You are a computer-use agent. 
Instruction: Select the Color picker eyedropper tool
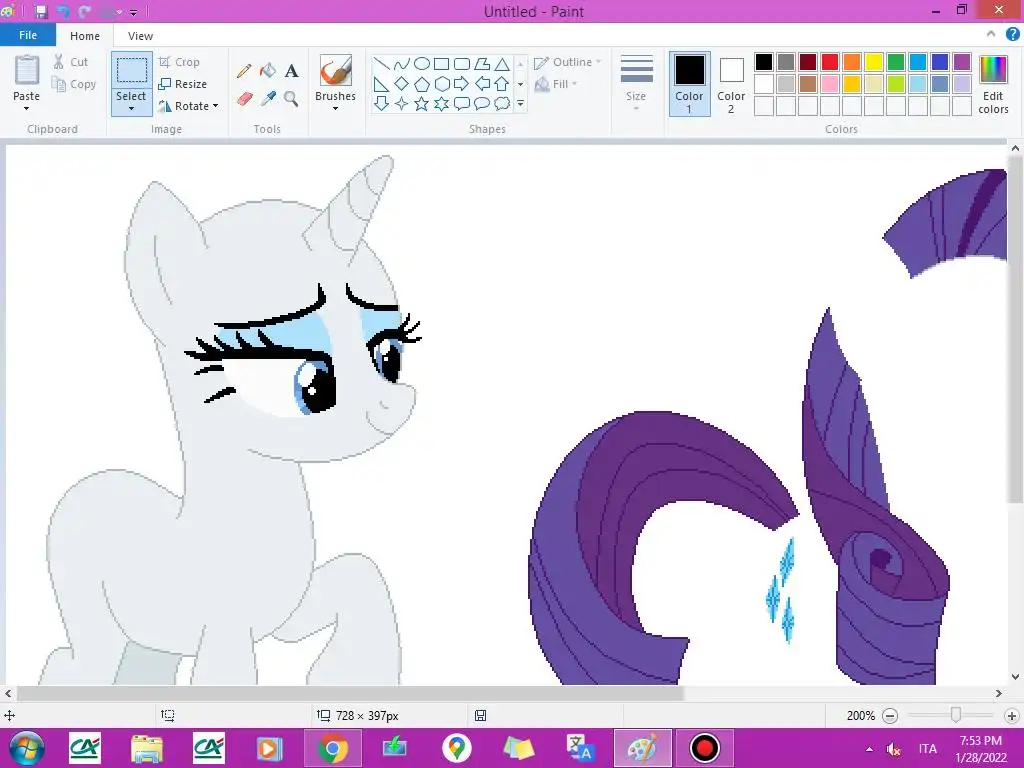coord(268,99)
